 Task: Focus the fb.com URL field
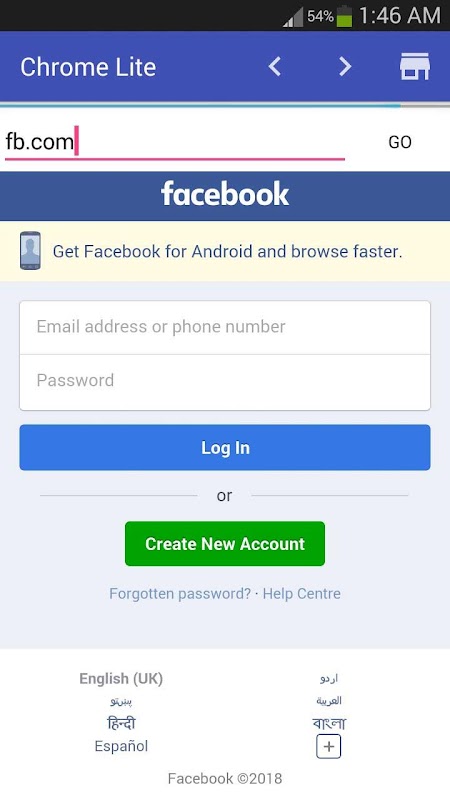click(174, 142)
